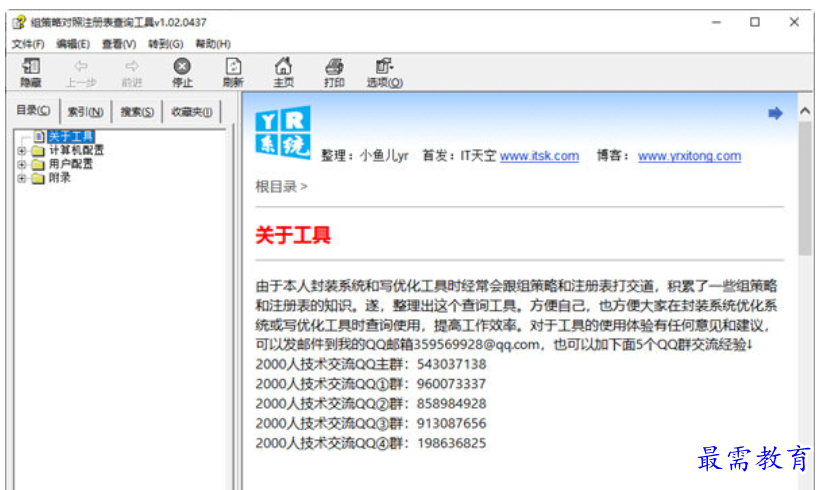Select the 计算机配置 tree label
Viewport: 819px width, 490px height.
(76, 150)
